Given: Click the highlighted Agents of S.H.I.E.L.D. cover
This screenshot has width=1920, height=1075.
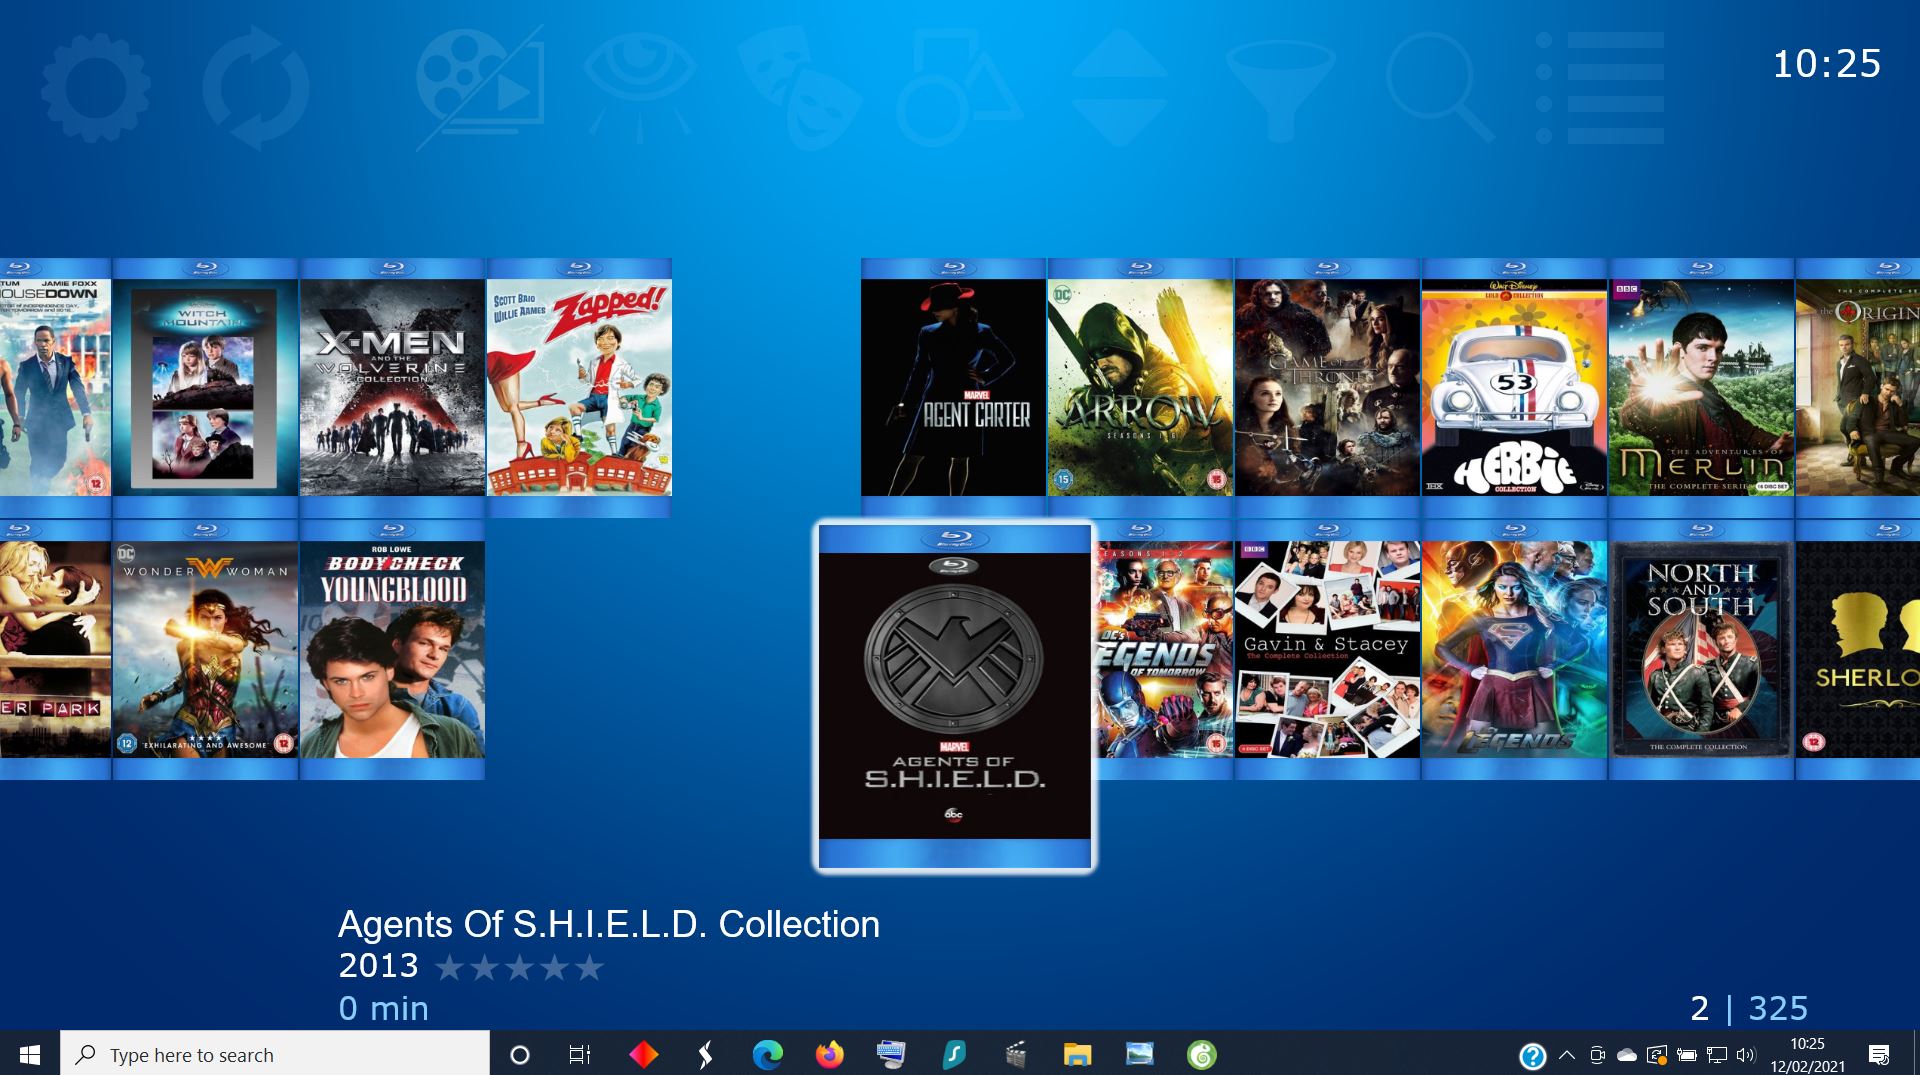Looking at the screenshot, I should [954, 696].
